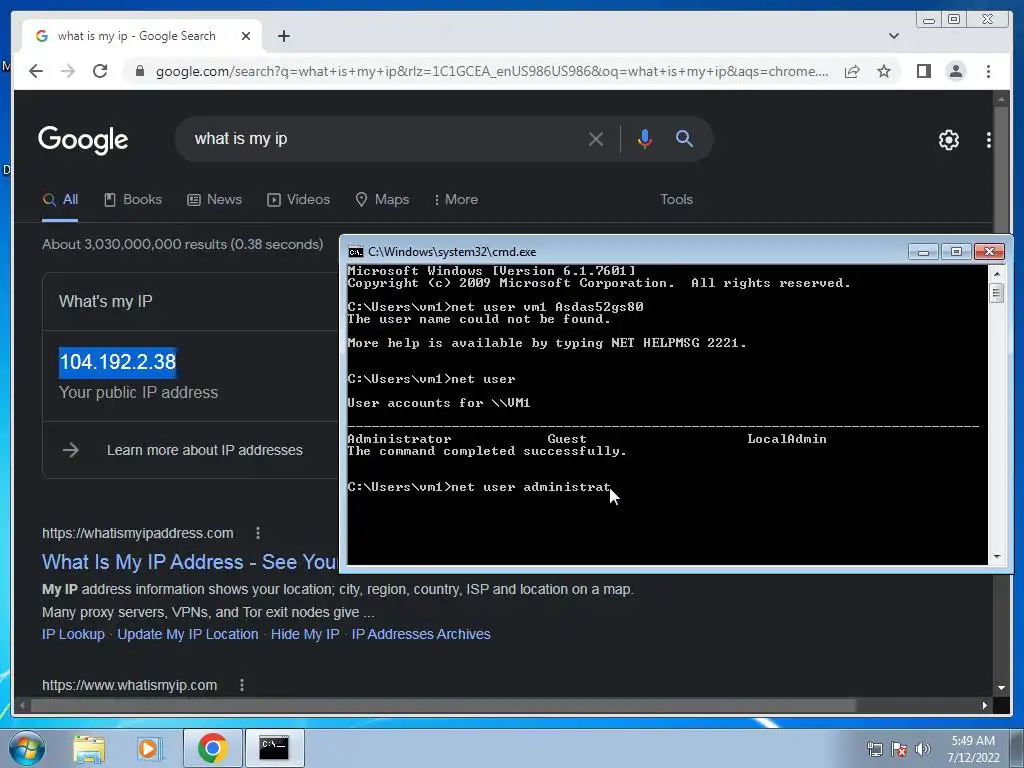The image size is (1024, 768).
Task: Open the network tray icon
Action: 874,749
